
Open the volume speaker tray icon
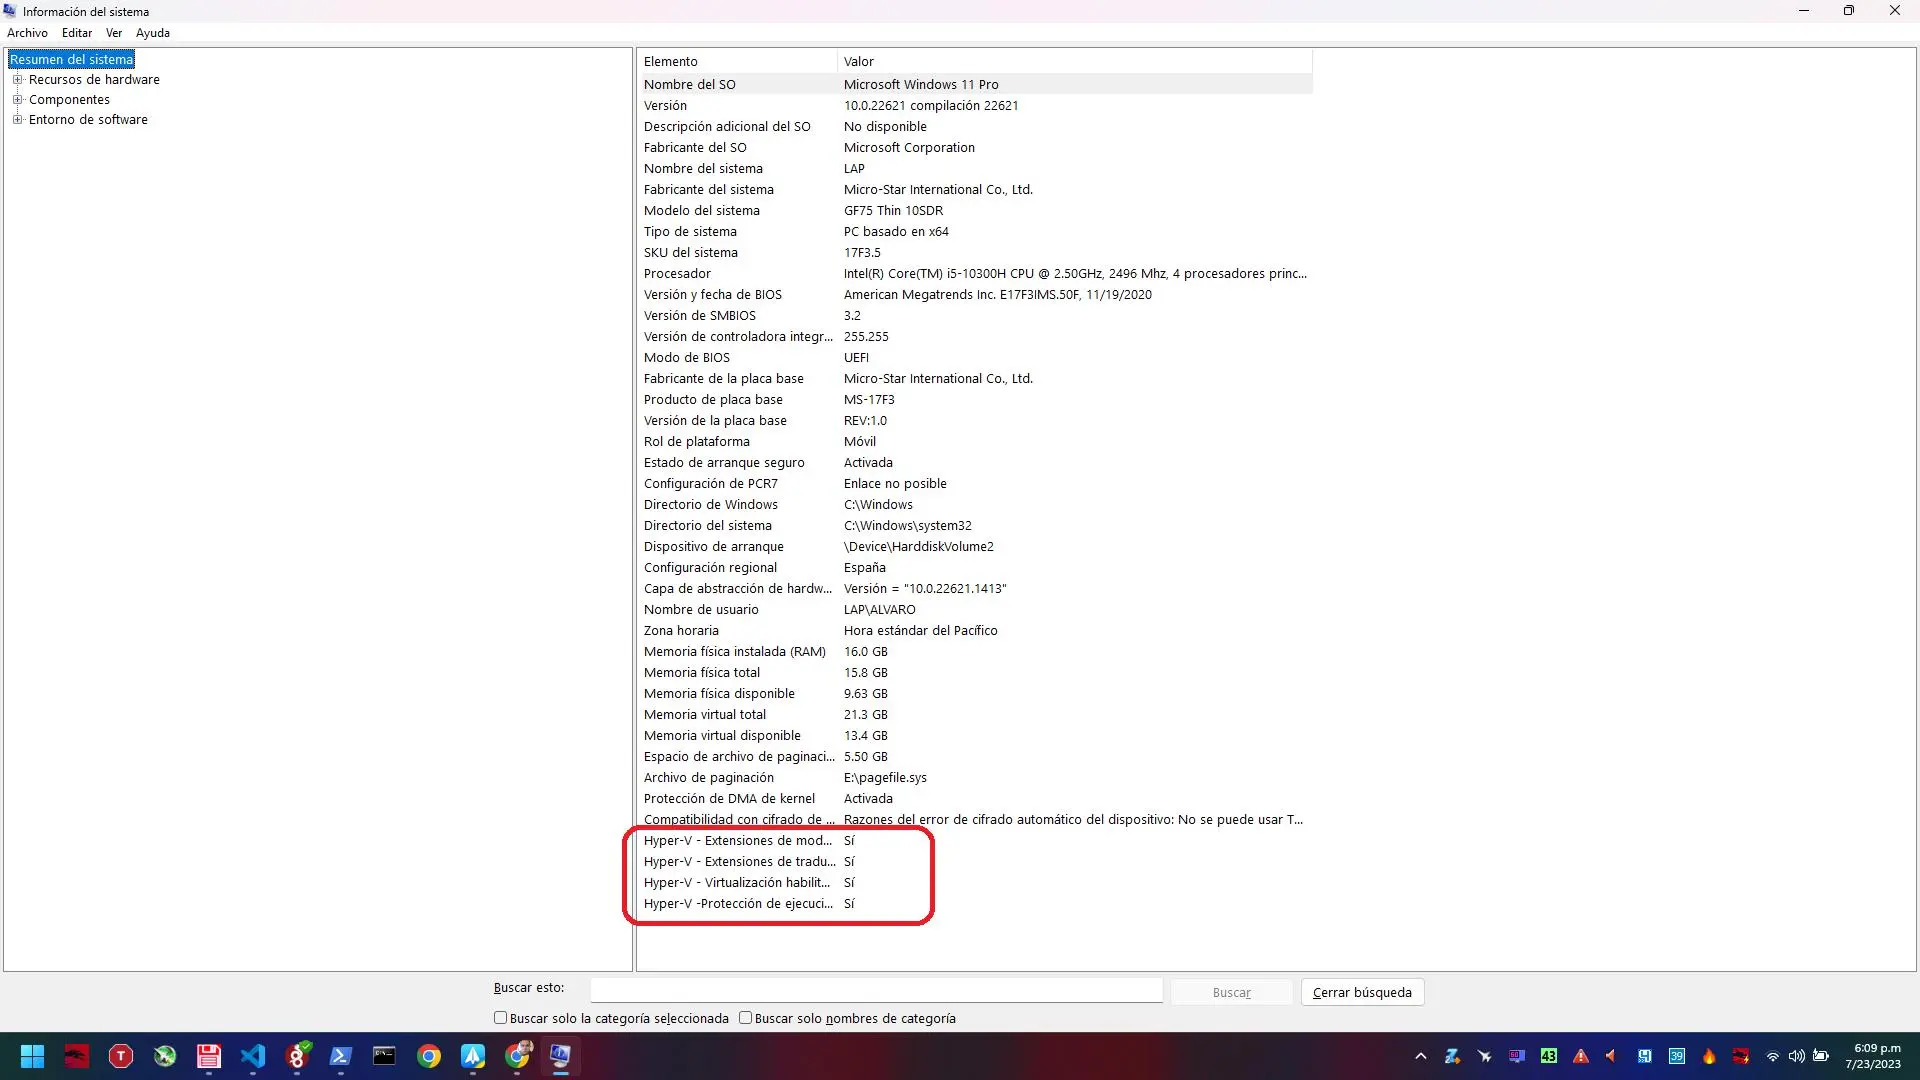point(1797,1056)
